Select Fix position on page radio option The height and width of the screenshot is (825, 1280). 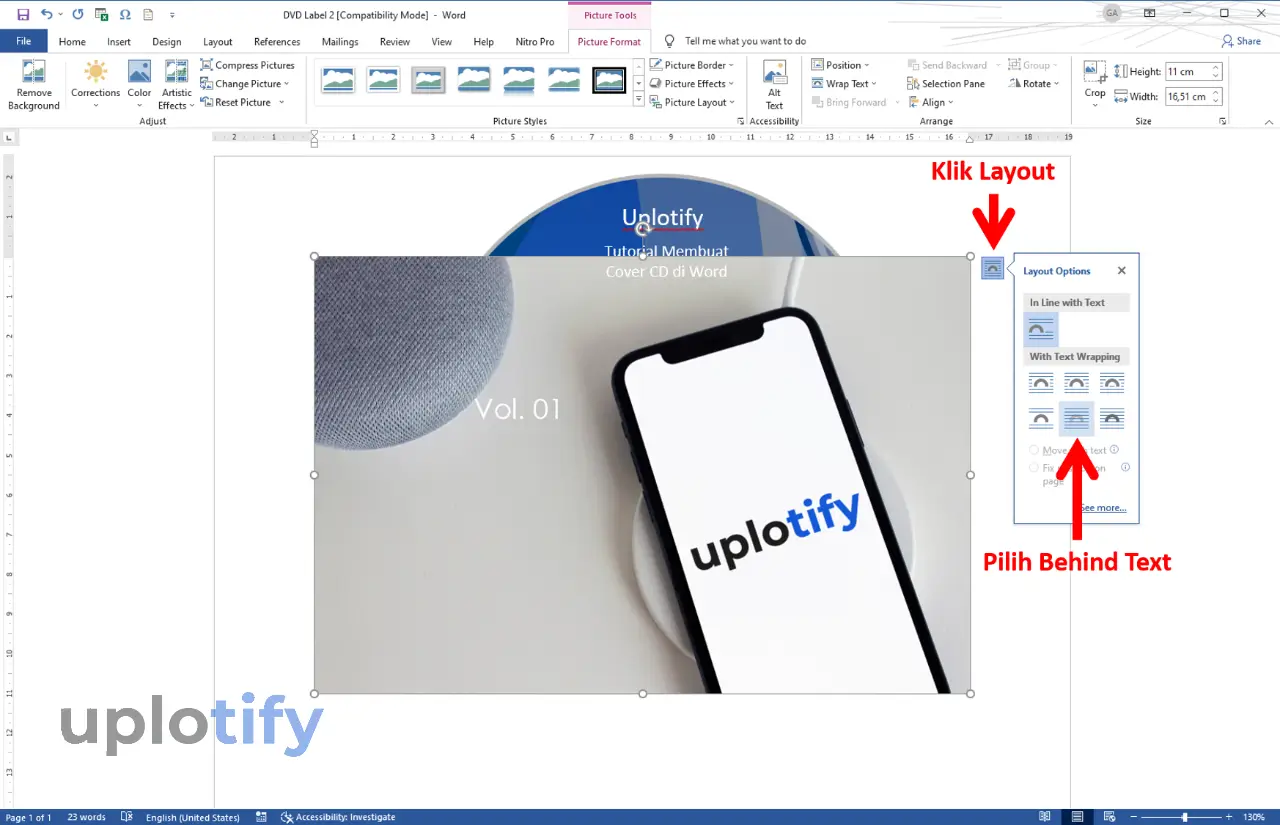click(1034, 467)
